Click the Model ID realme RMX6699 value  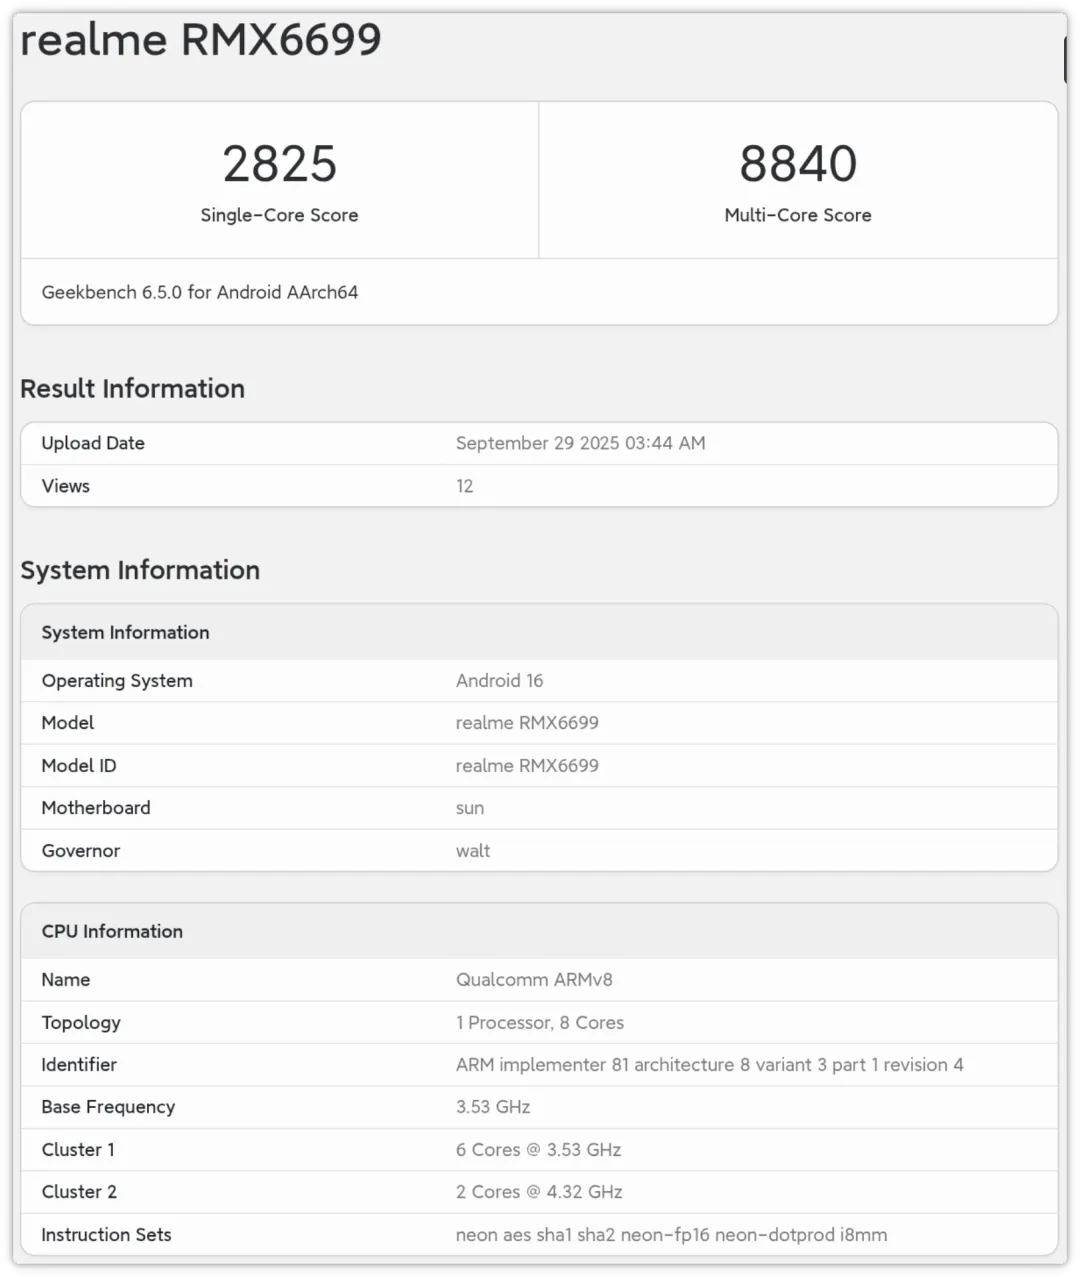(x=527, y=766)
